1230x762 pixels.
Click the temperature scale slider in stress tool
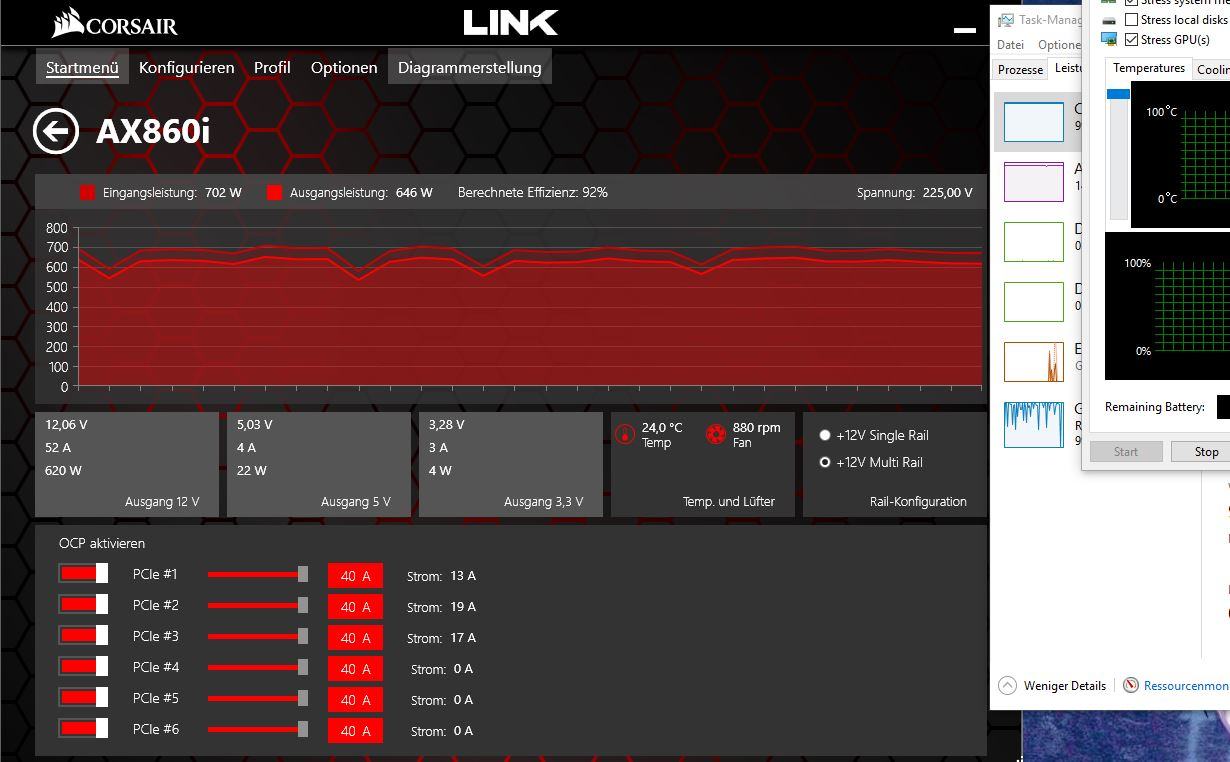[1118, 94]
